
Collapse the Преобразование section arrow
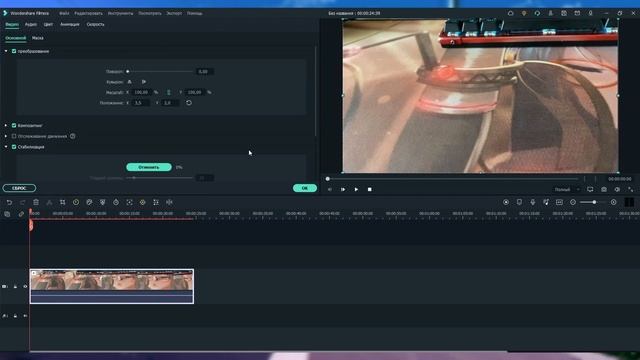pyautogui.click(x=6, y=51)
